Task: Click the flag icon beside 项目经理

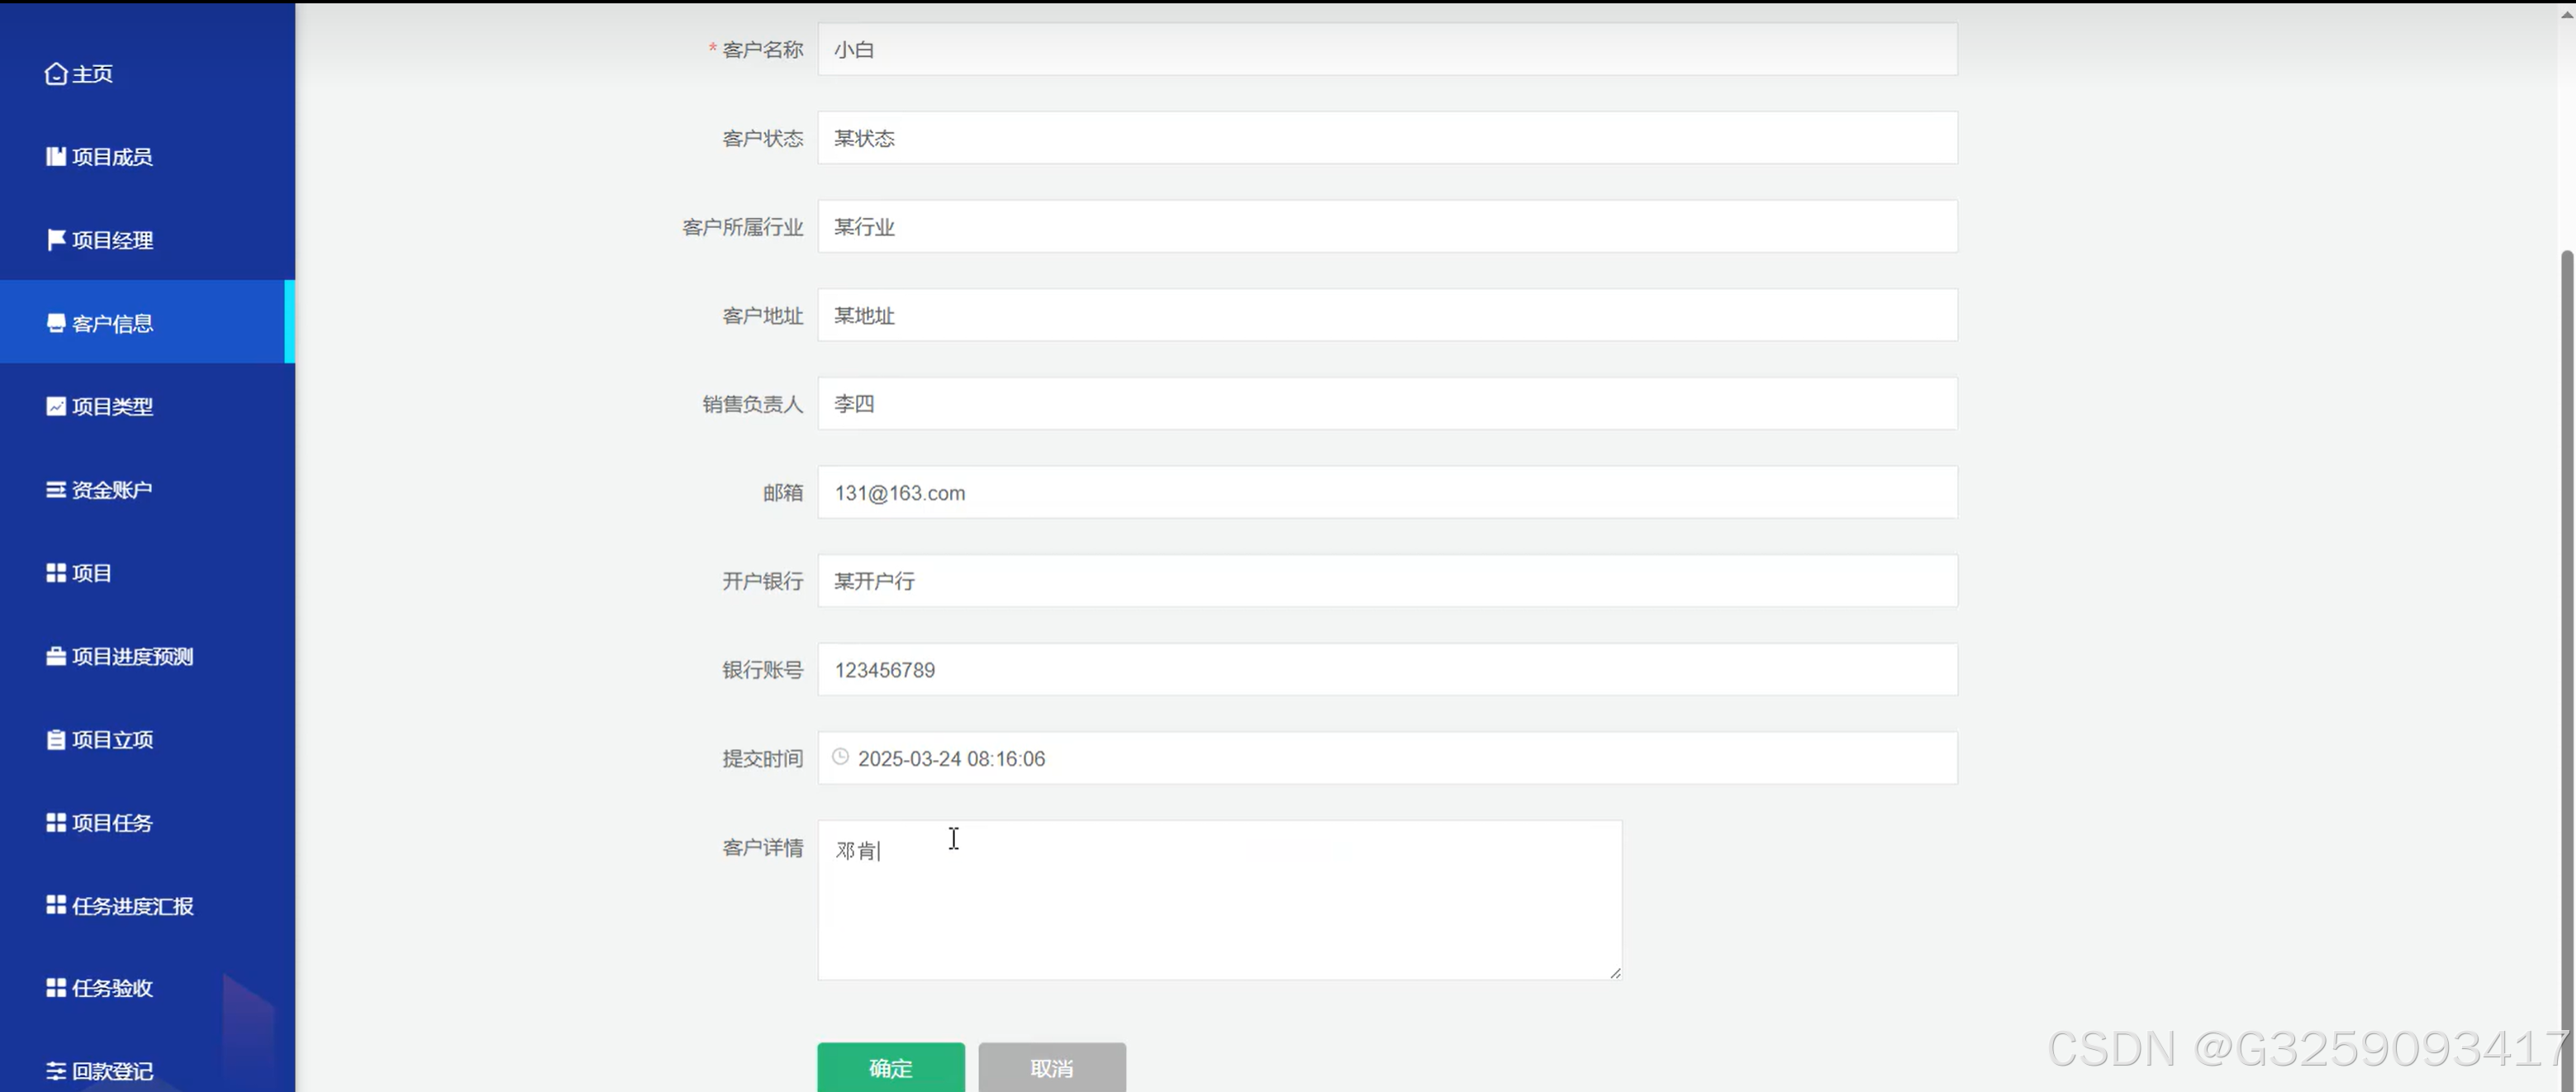Action: click(56, 240)
